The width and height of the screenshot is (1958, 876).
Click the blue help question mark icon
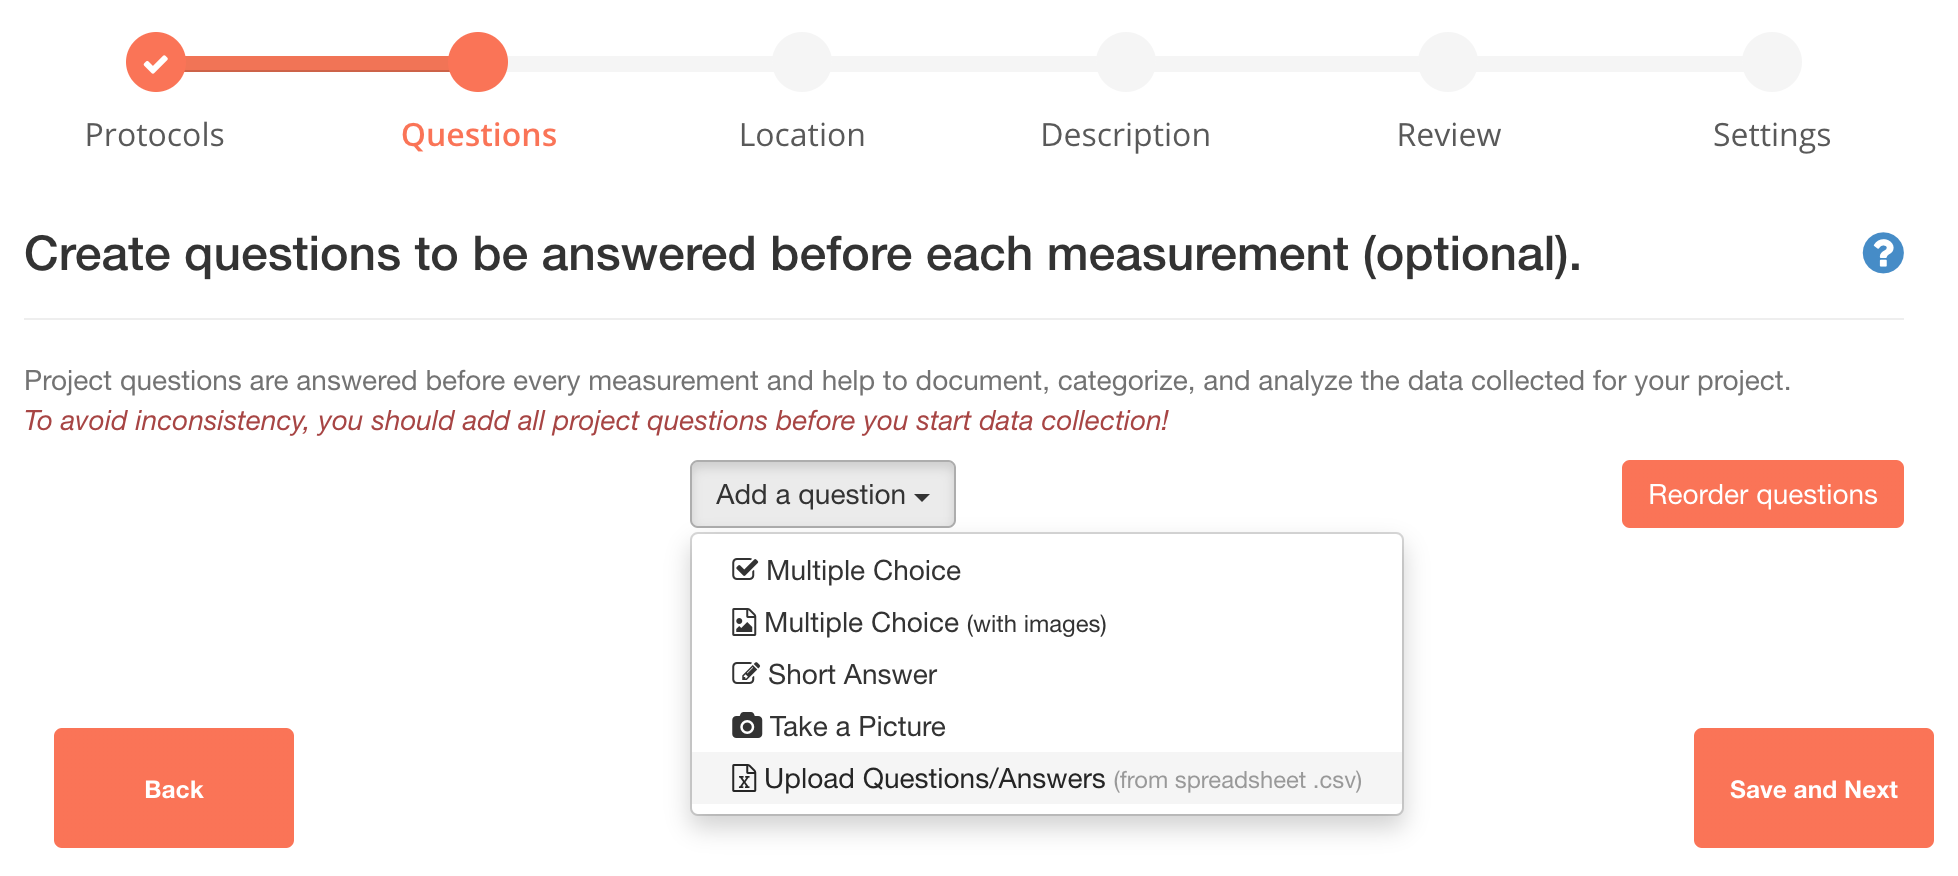(1882, 253)
